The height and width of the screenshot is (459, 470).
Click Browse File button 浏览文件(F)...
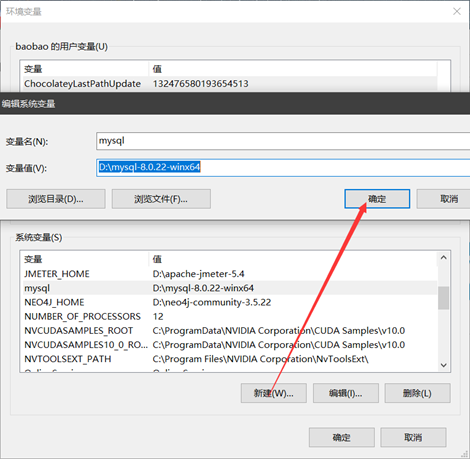pos(161,199)
